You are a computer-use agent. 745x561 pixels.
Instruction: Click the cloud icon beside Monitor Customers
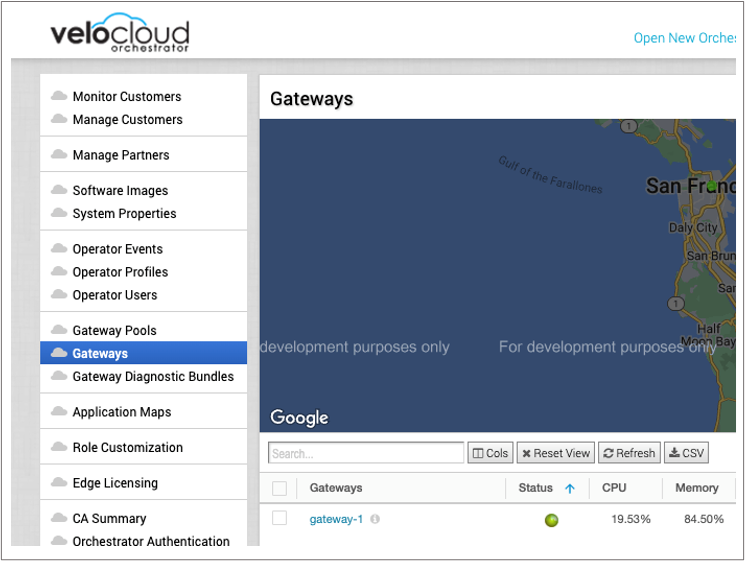click(x=59, y=95)
